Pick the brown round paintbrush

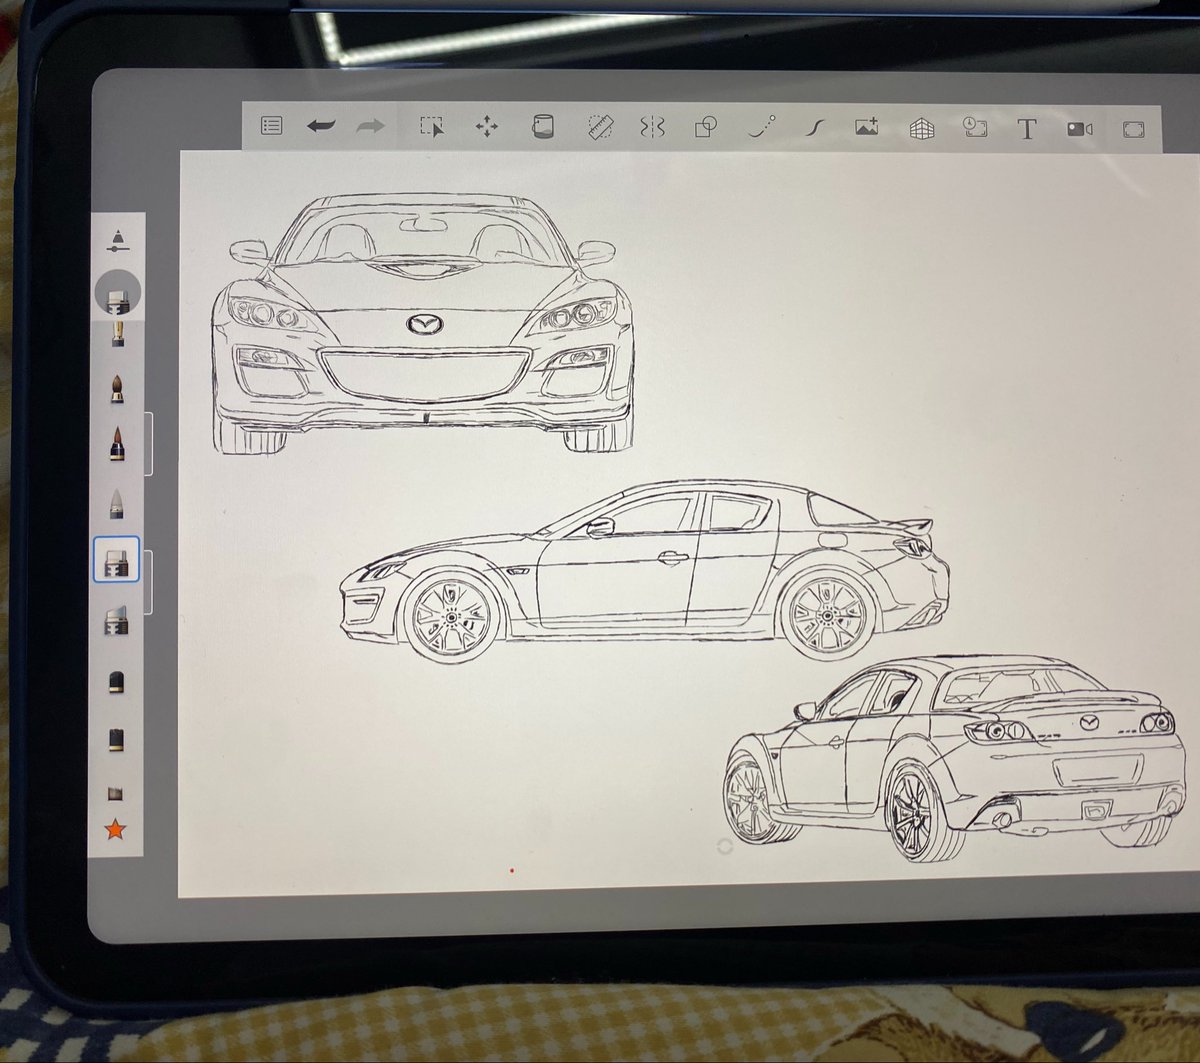(x=117, y=388)
